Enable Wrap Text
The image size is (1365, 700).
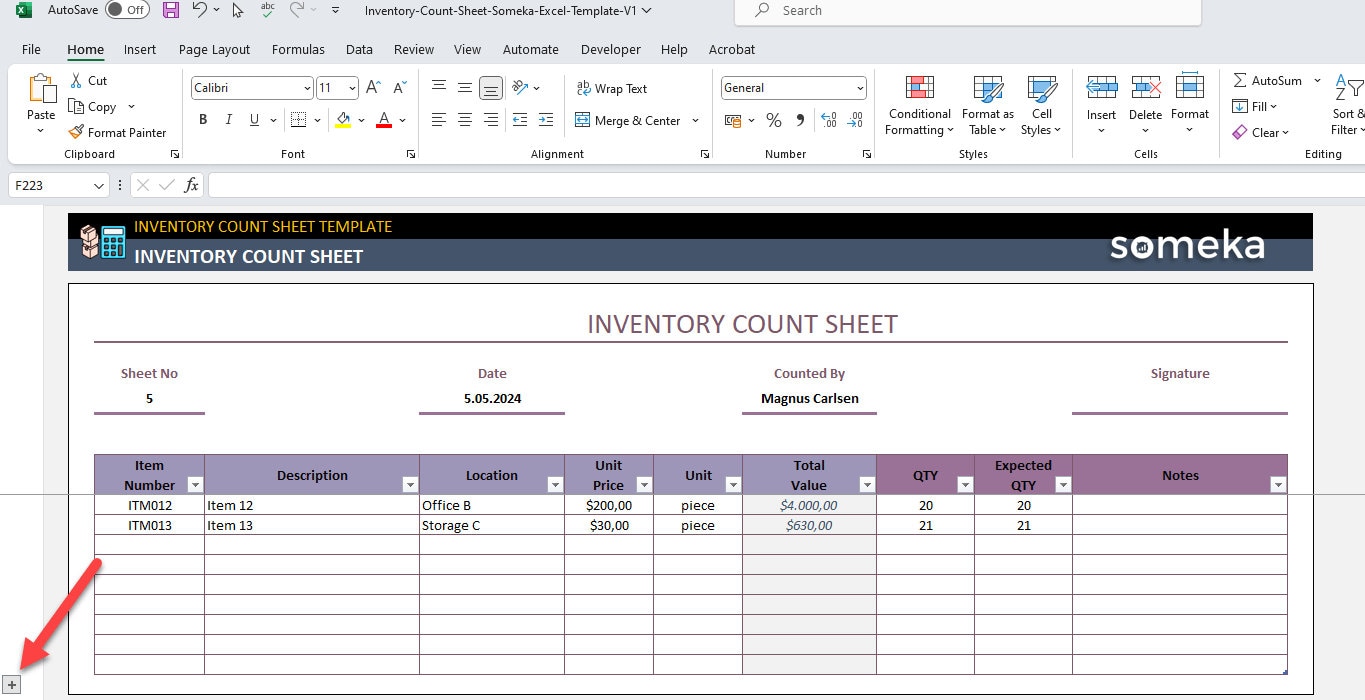pyautogui.click(x=612, y=88)
